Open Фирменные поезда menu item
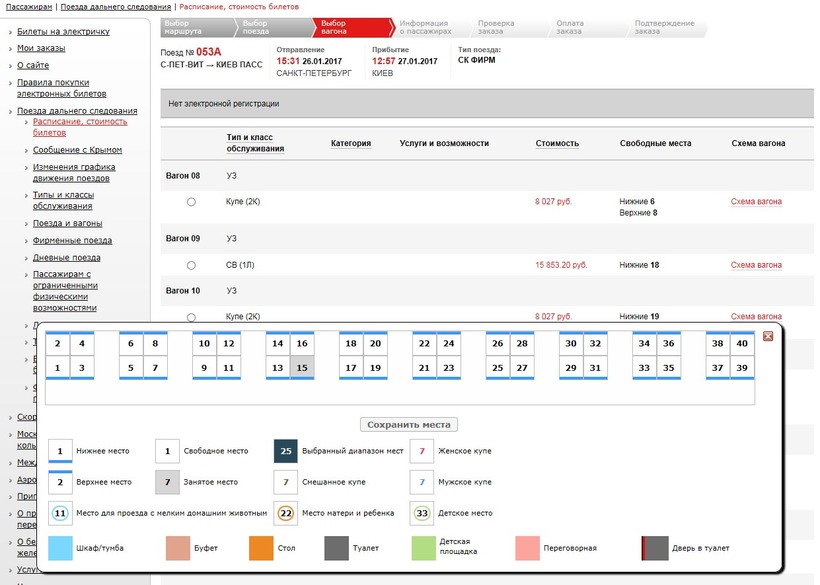 coord(72,241)
